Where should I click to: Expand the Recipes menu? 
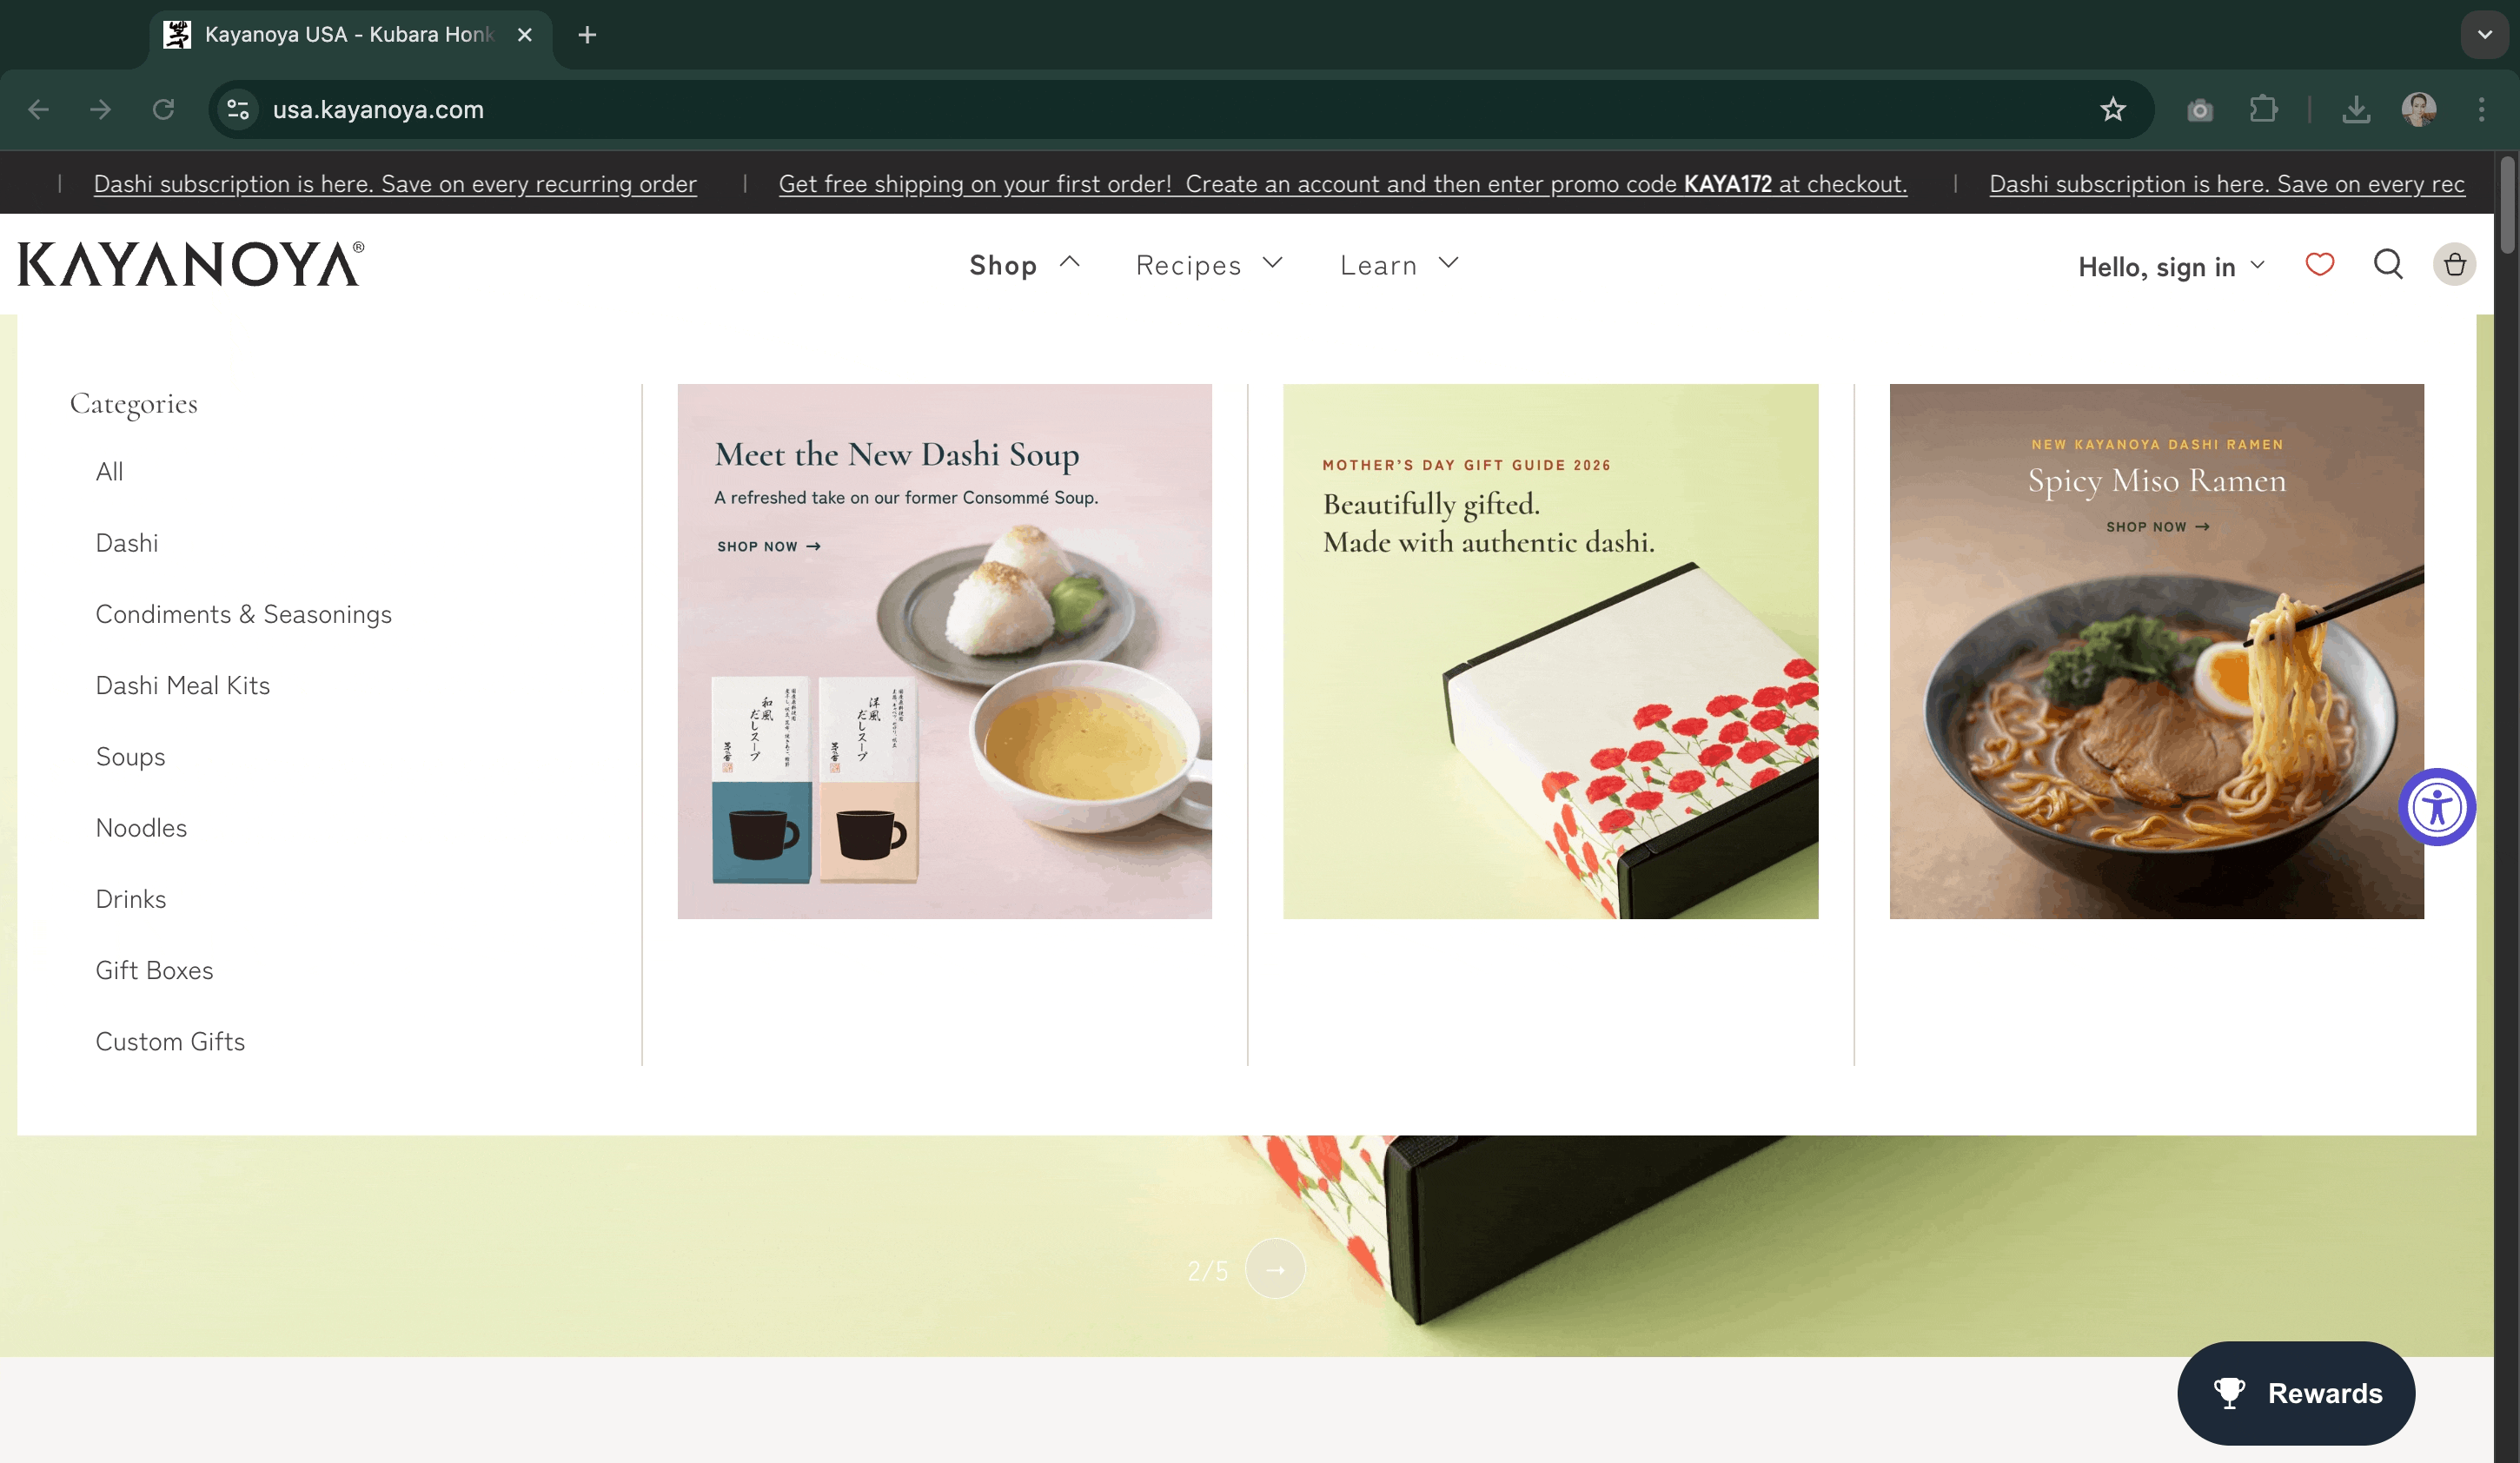1209,265
